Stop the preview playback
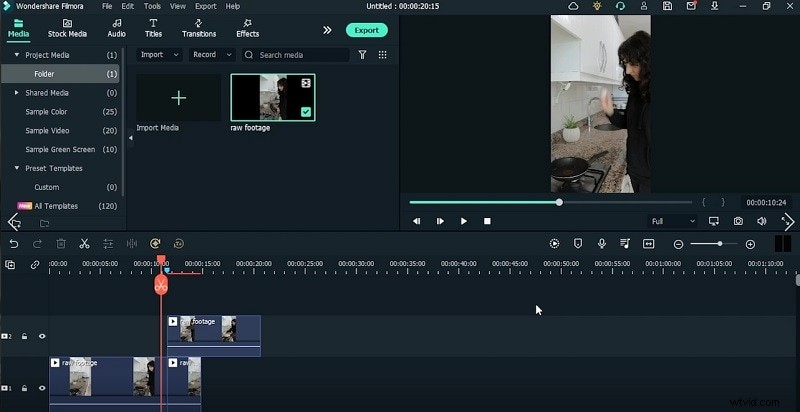The height and width of the screenshot is (412, 800). (x=487, y=221)
